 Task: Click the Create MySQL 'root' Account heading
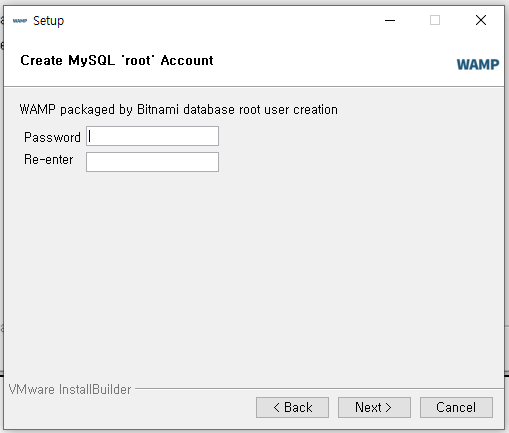pos(117,61)
